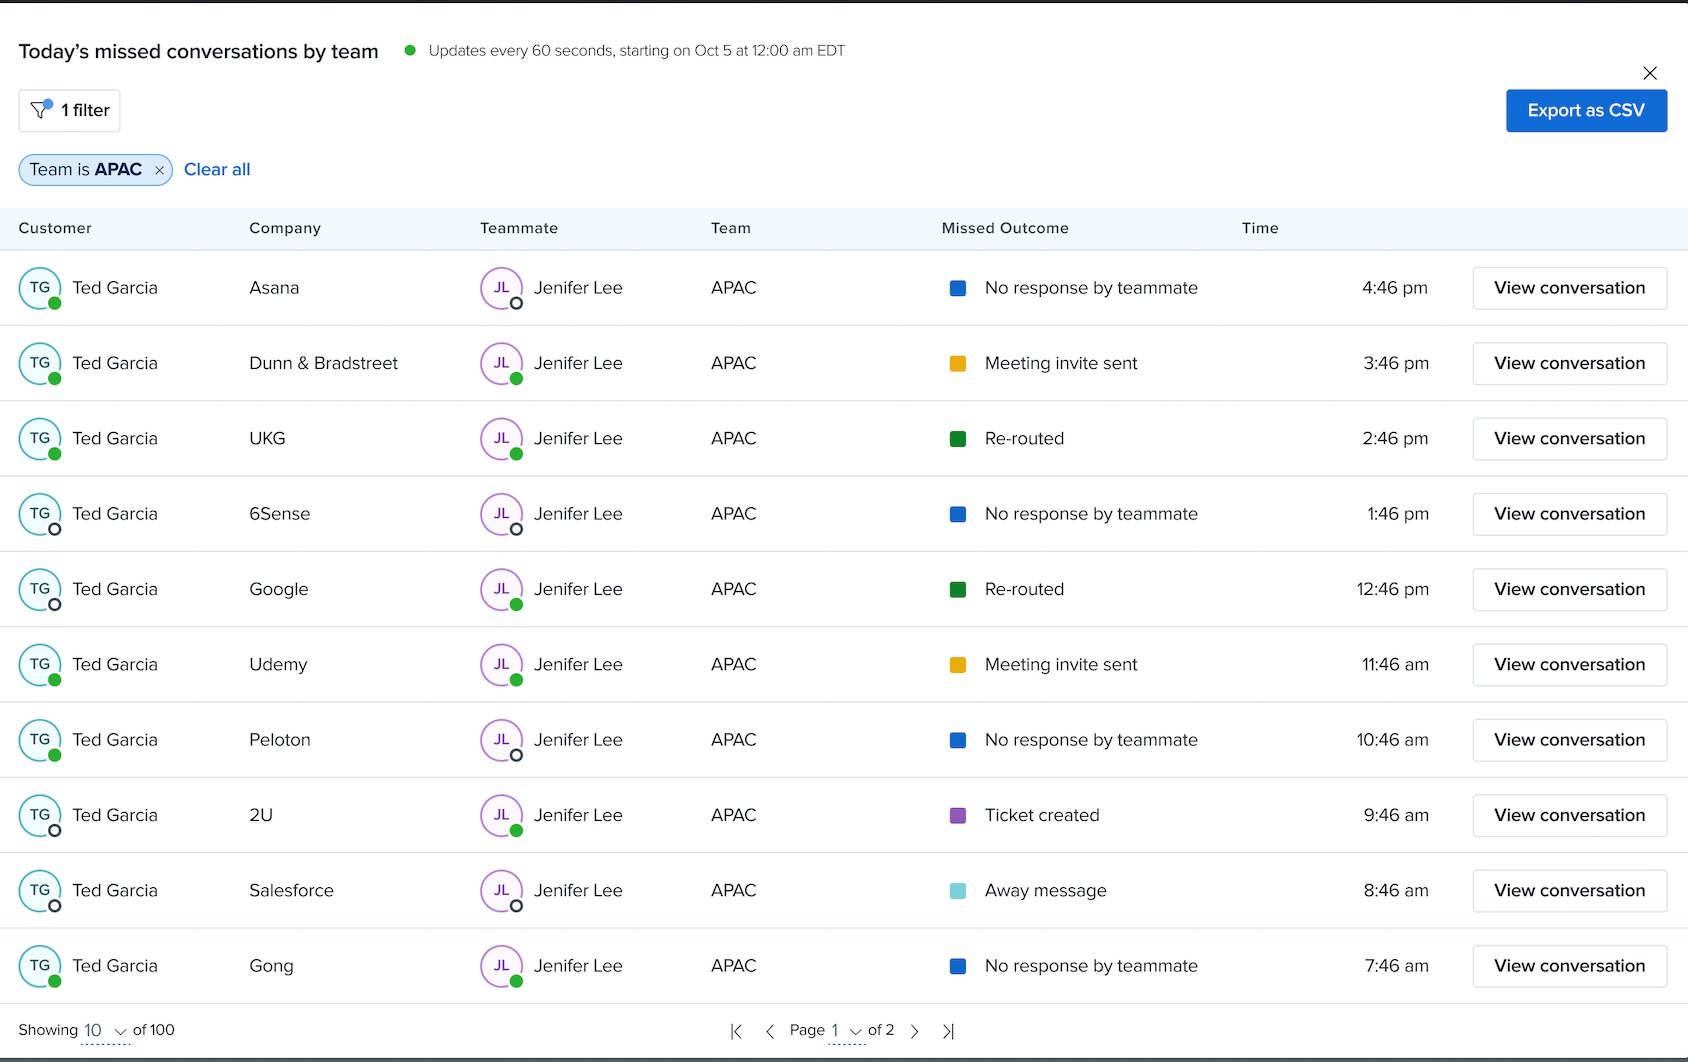The width and height of the screenshot is (1688, 1062).
Task: Click the light blue Away message swatch
Action: click(957, 891)
